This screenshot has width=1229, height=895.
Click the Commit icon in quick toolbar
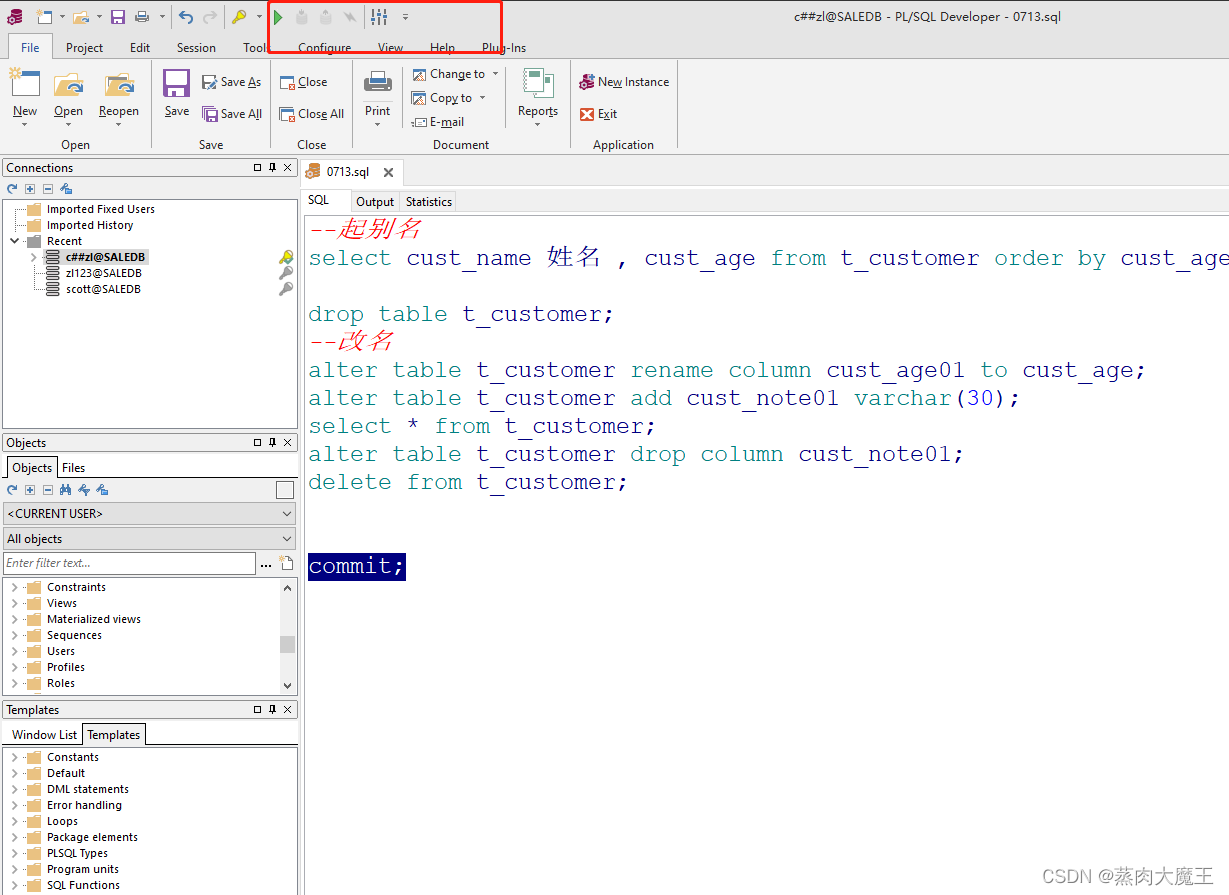302,17
